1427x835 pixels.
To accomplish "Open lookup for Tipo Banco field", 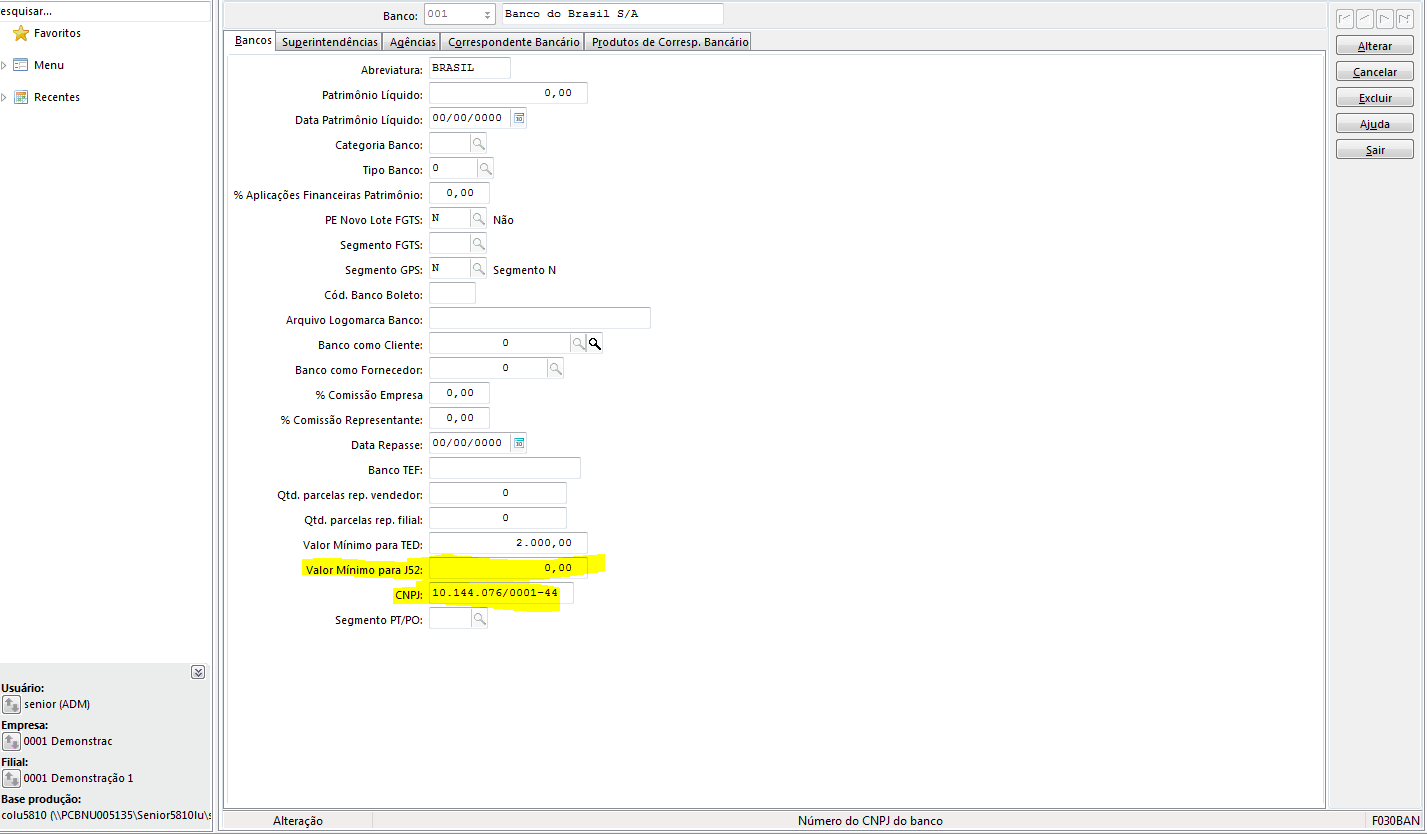I will 485,168.
